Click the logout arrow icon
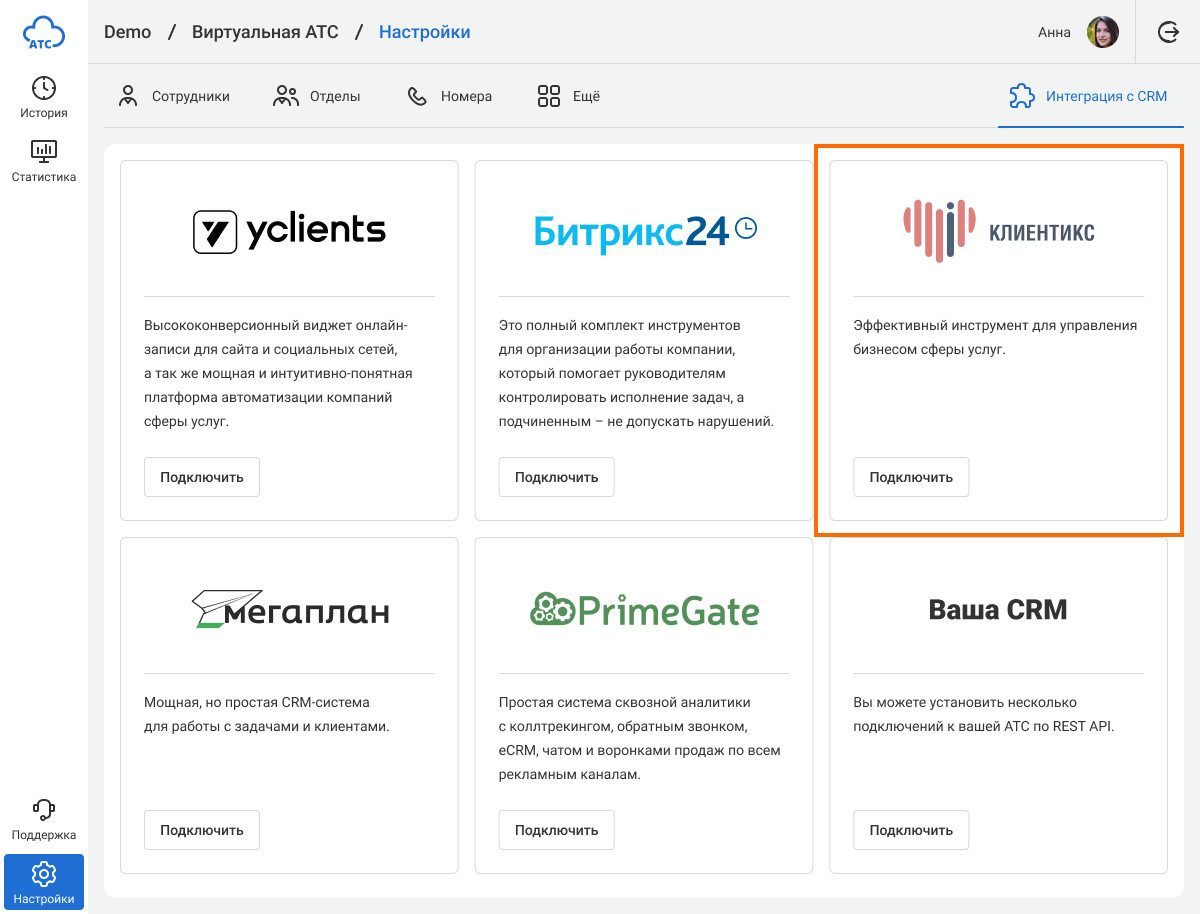Screen dimensions: 1200x914 (1168, 32)
